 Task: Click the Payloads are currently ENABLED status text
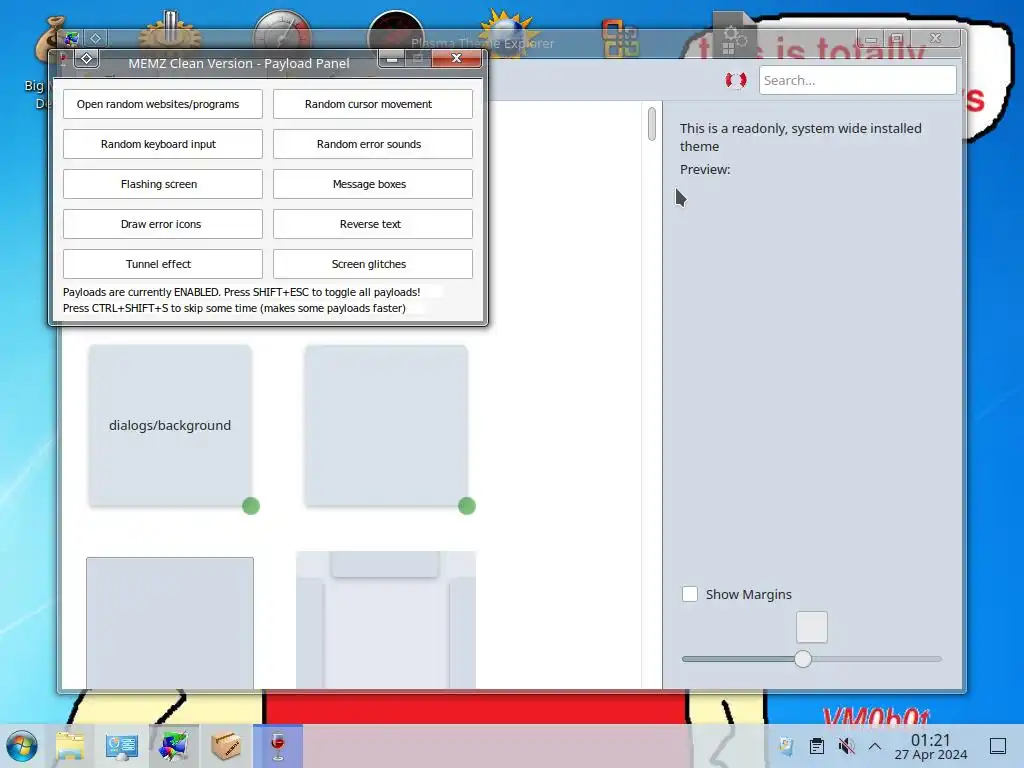241,292
